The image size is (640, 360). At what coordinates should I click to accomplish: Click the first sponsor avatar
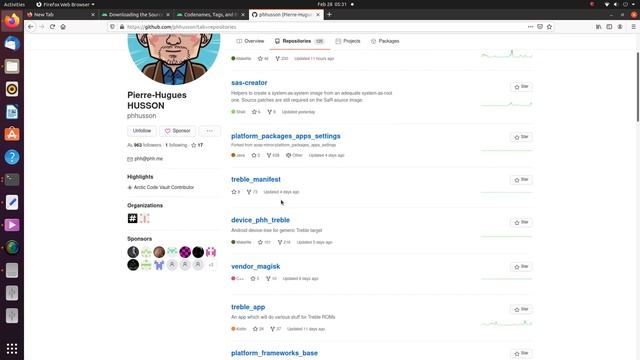(133, 252)
